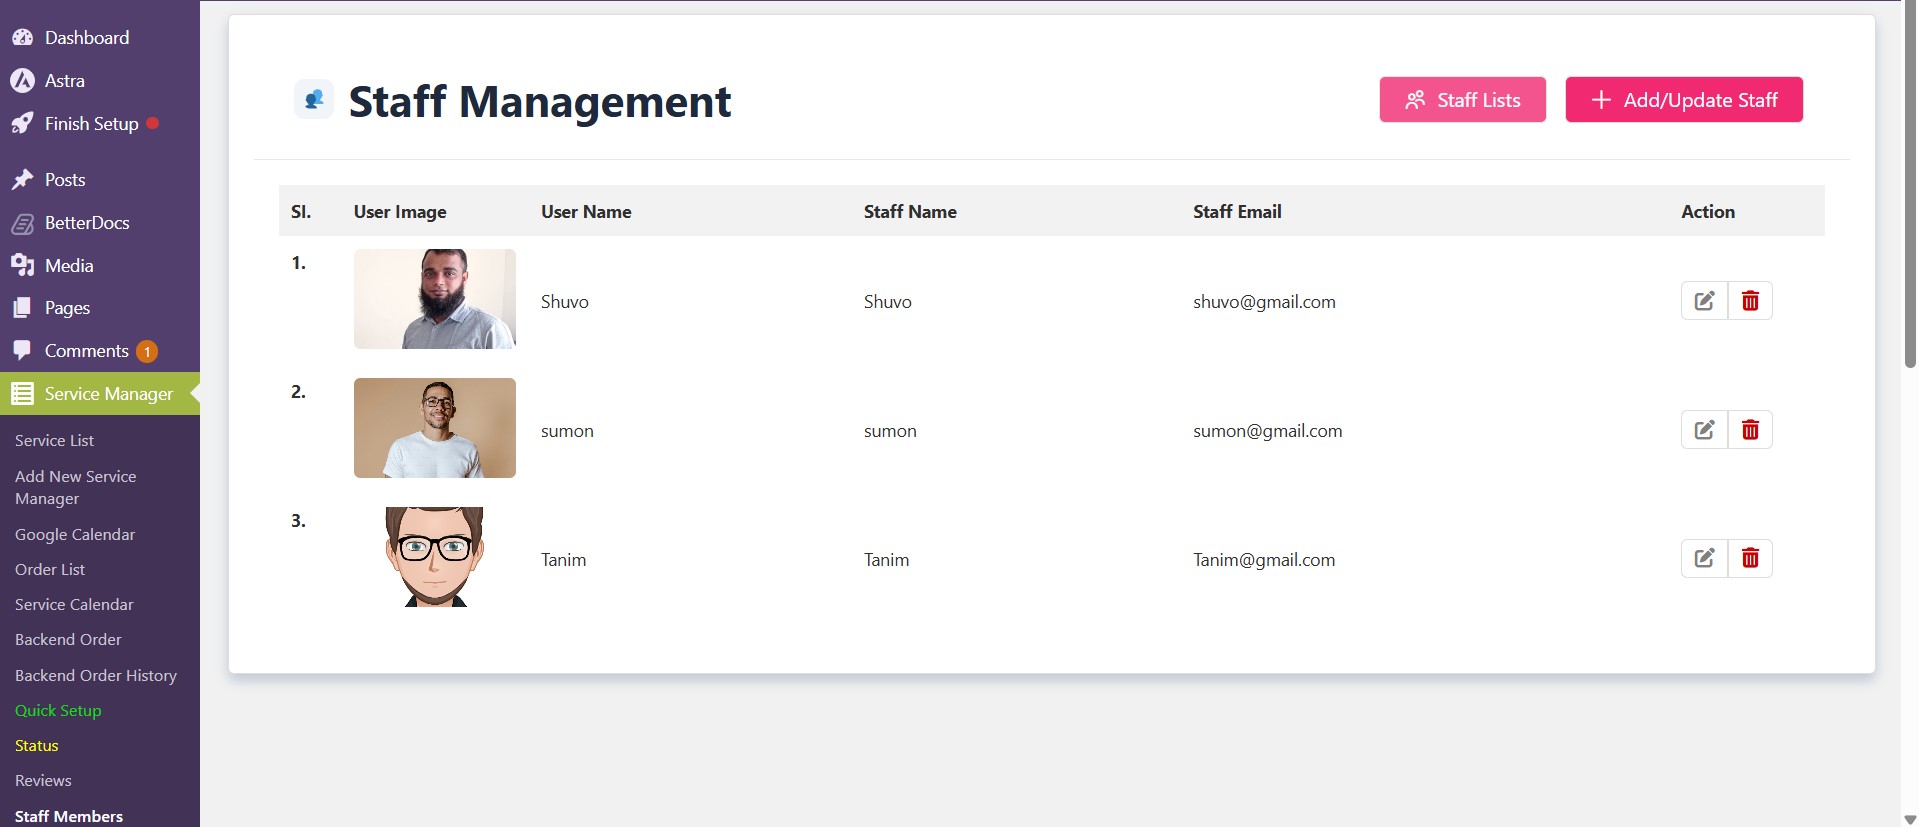Click the edit icon for Shuvo
The image size is (1919, 827).
pos(1704,301)
